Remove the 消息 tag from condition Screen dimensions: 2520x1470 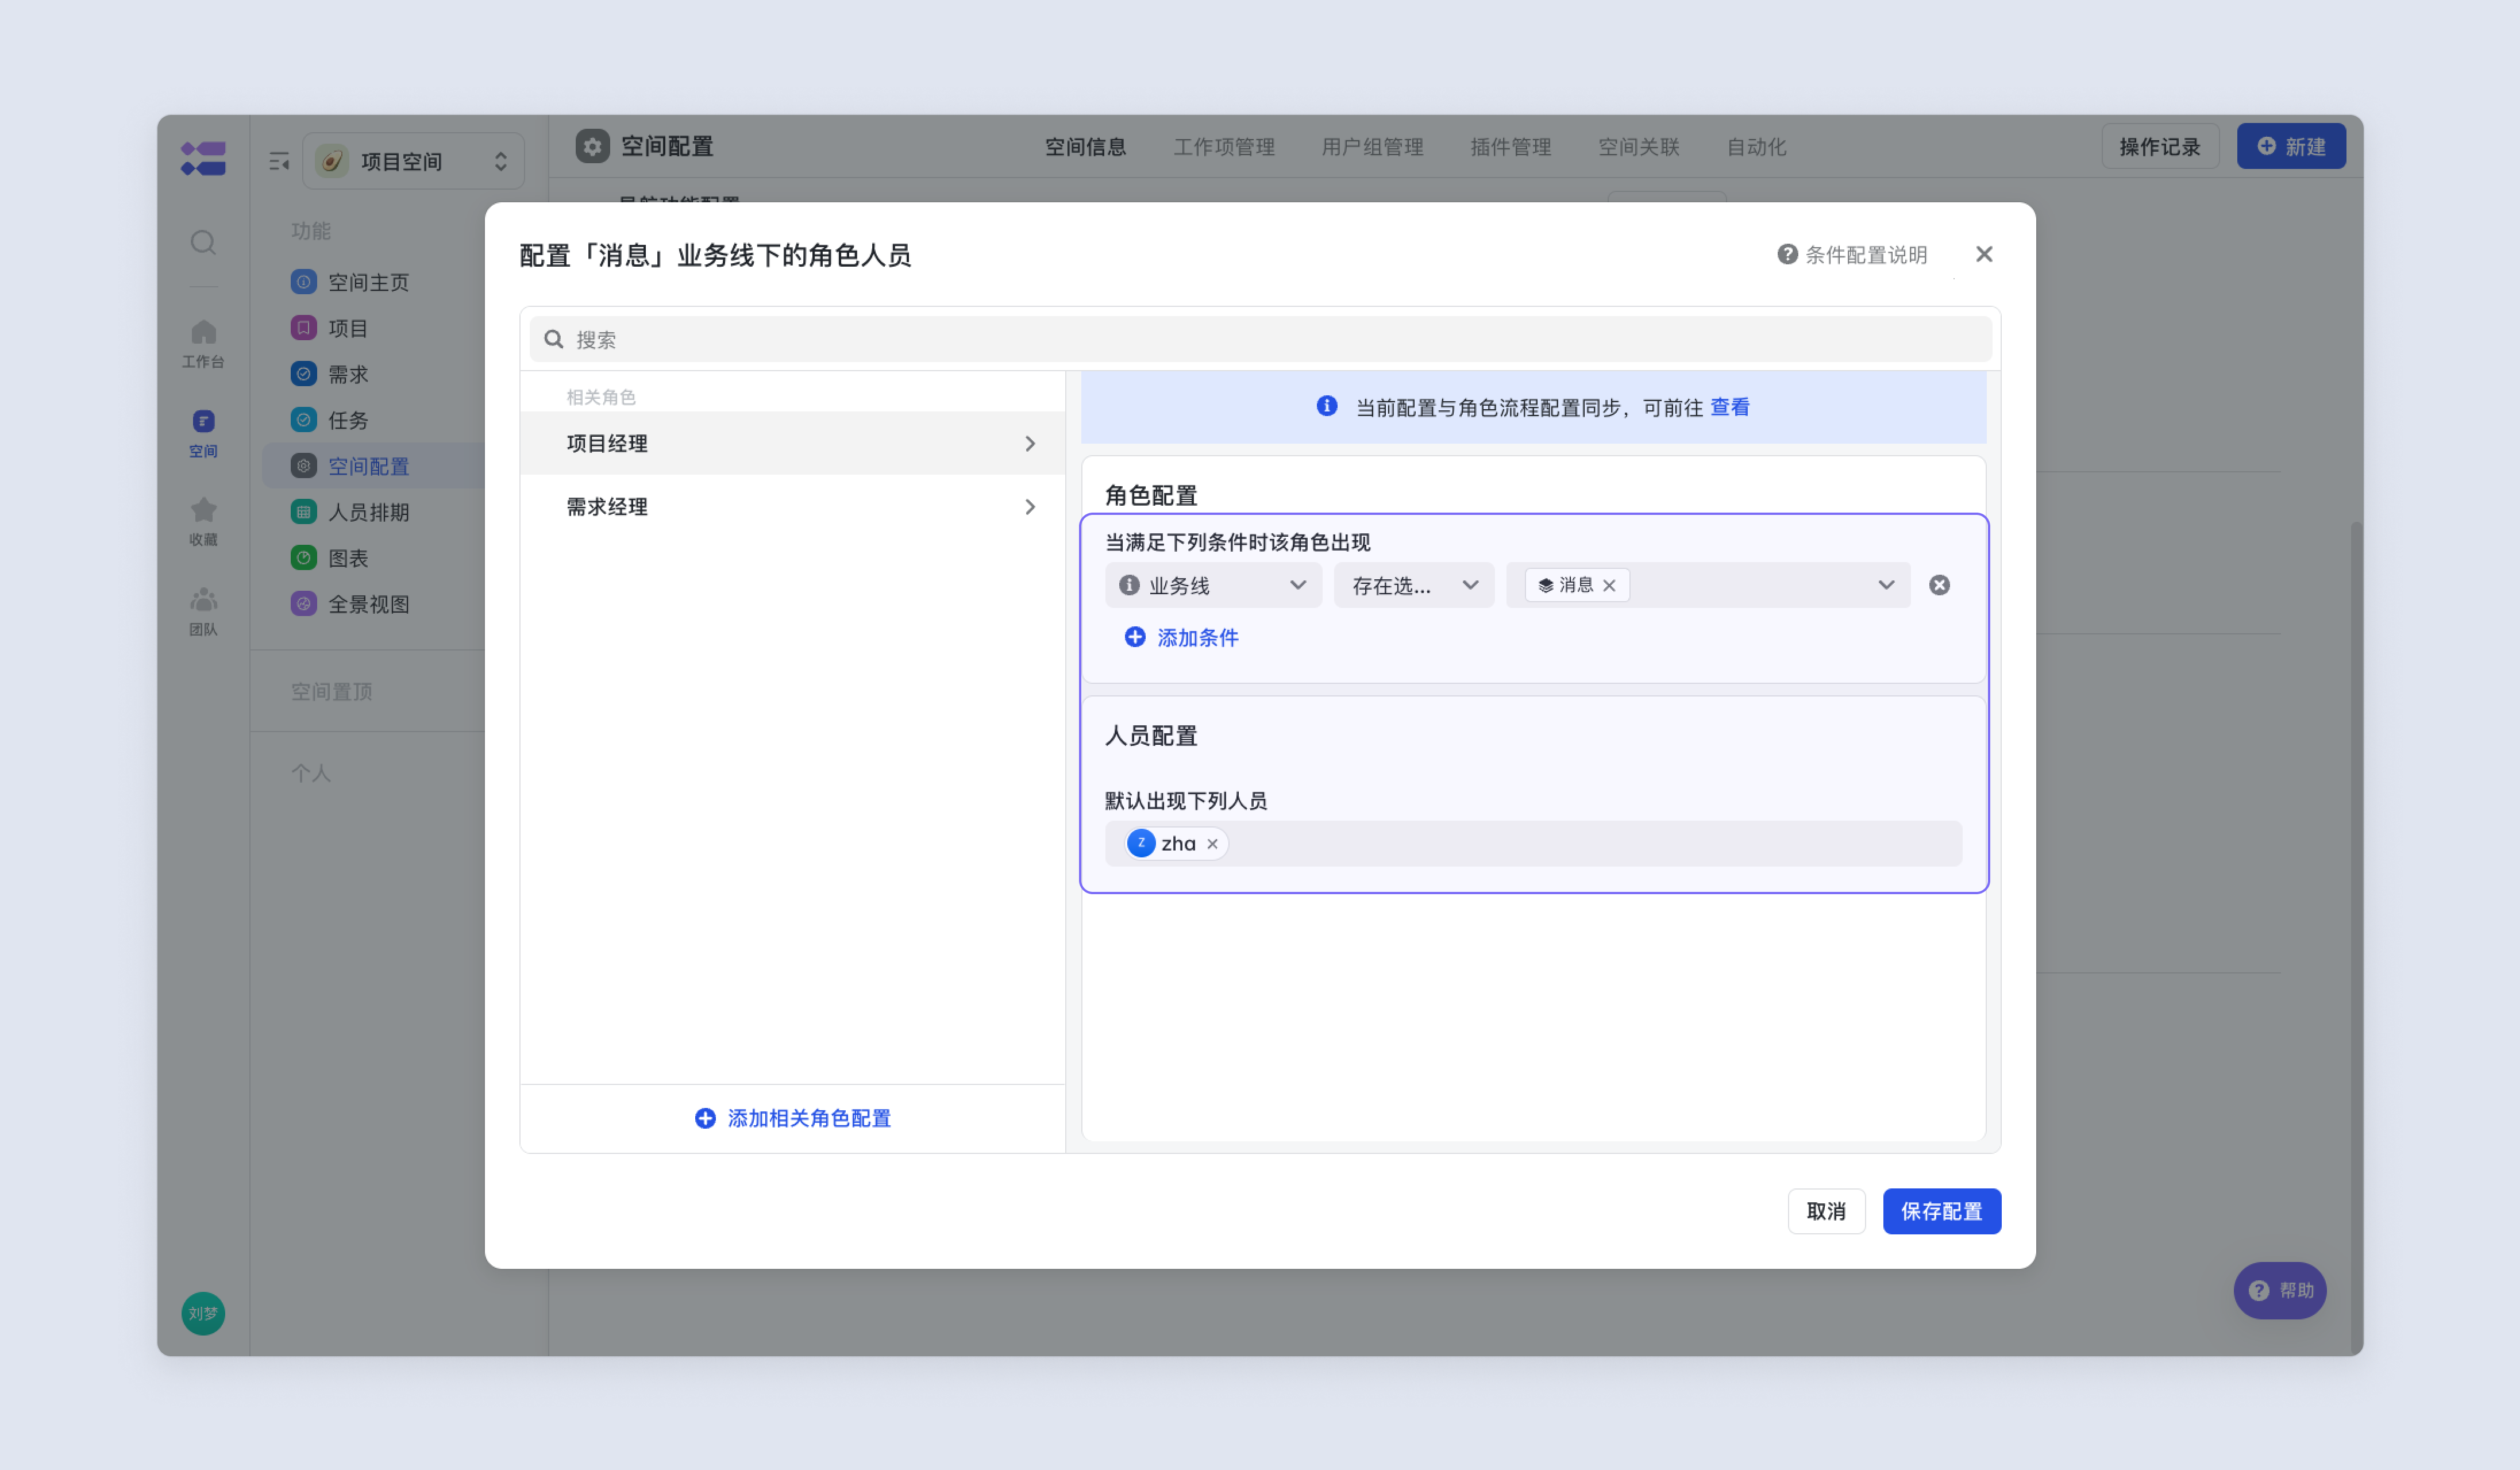(1609, 586)
